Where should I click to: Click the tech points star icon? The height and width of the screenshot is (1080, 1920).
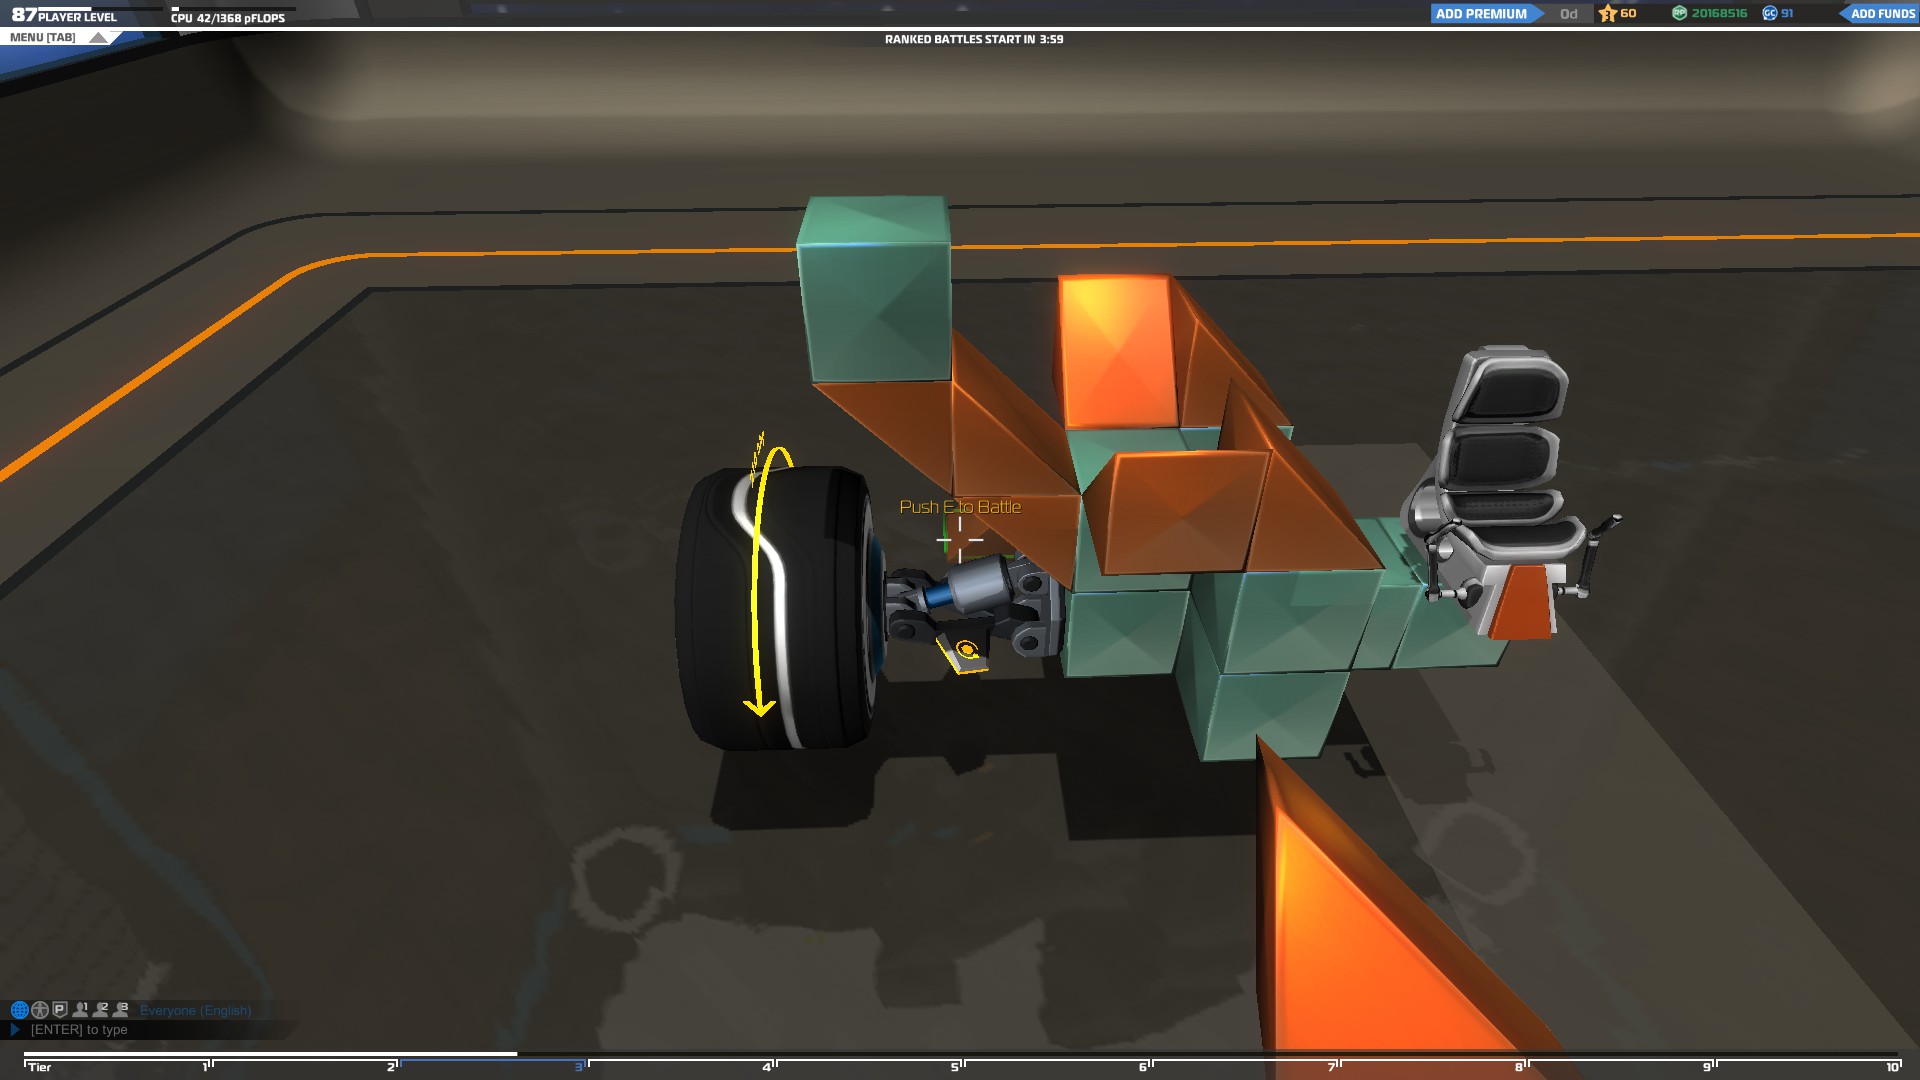[1608, 14]
